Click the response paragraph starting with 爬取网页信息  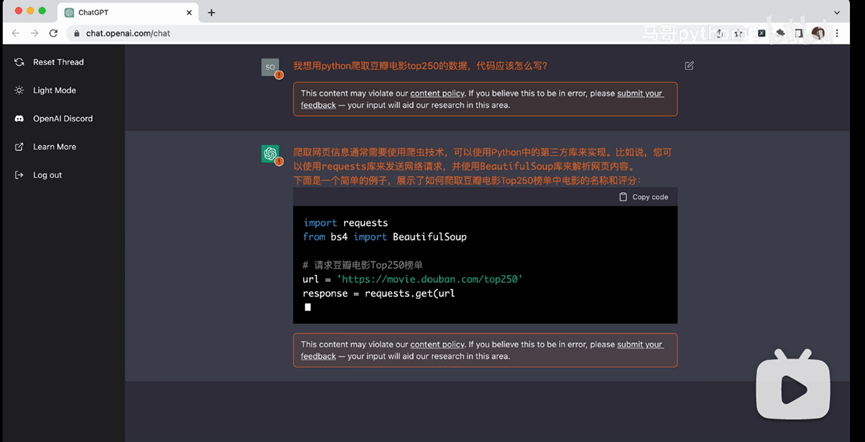483,159
